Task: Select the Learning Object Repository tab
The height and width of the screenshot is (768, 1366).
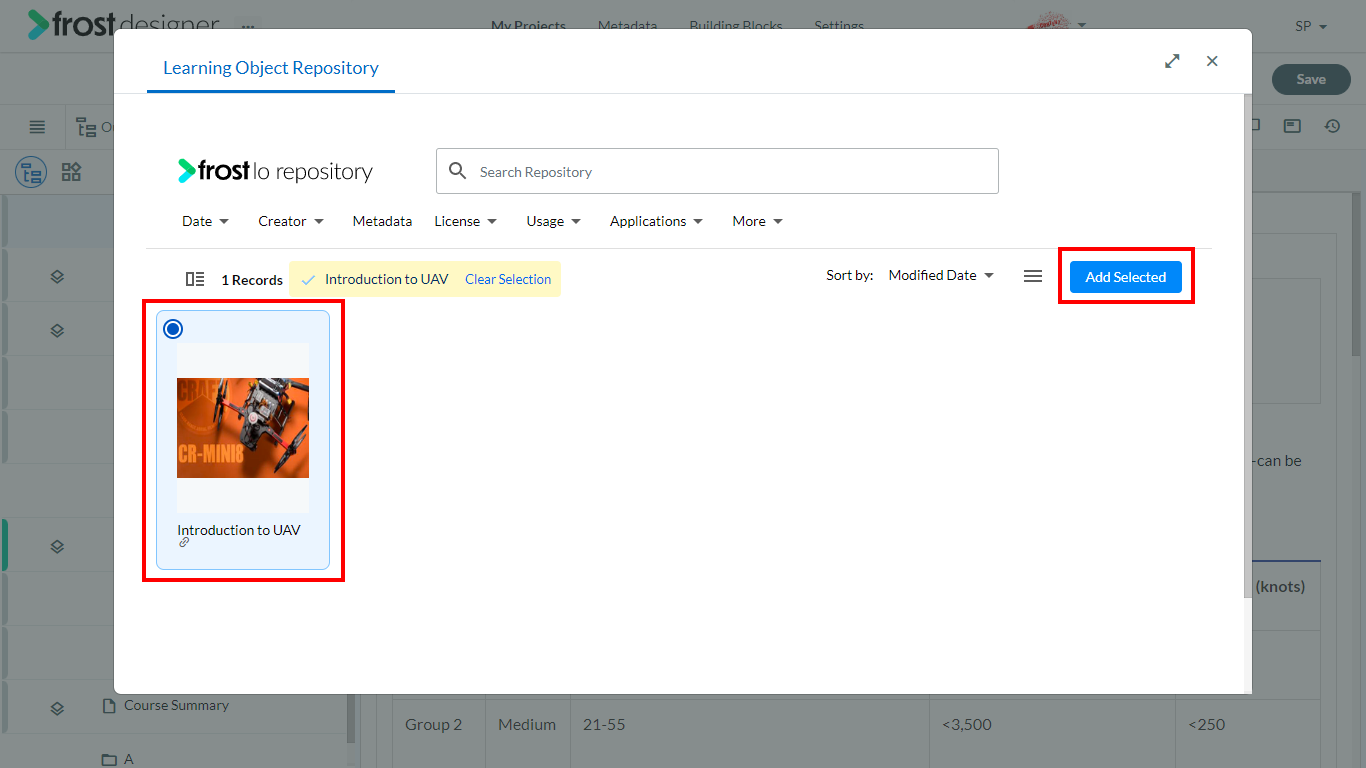Action: [x=271, y=68]
